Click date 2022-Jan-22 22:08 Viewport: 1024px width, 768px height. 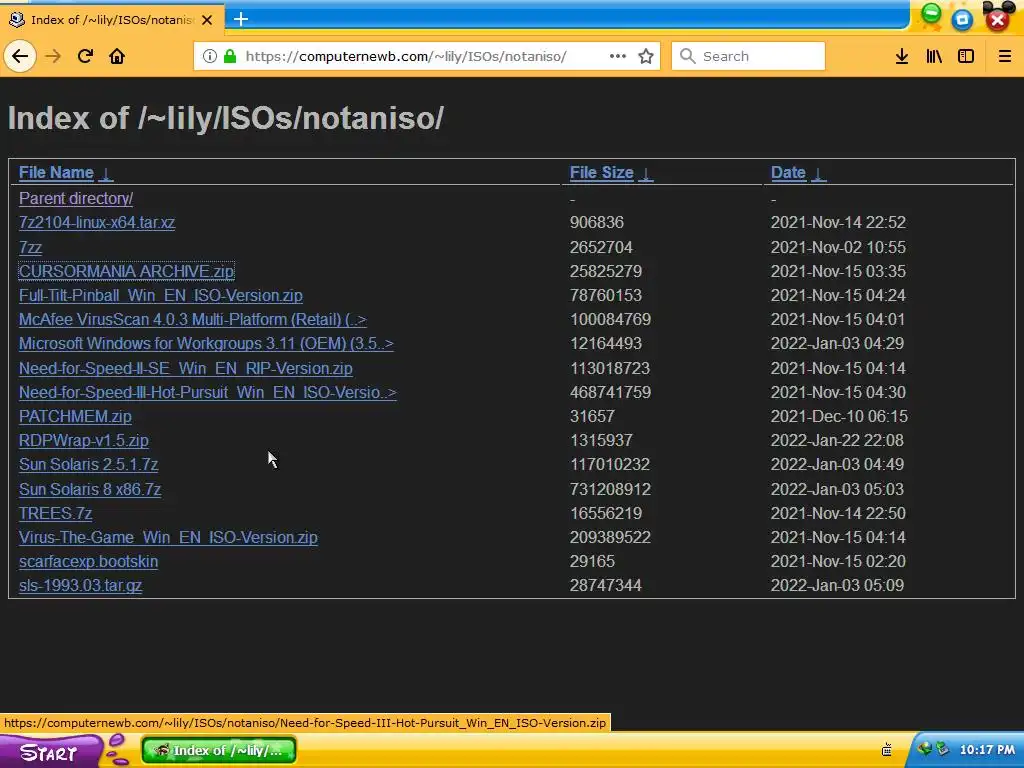click(x=837, y=441)
